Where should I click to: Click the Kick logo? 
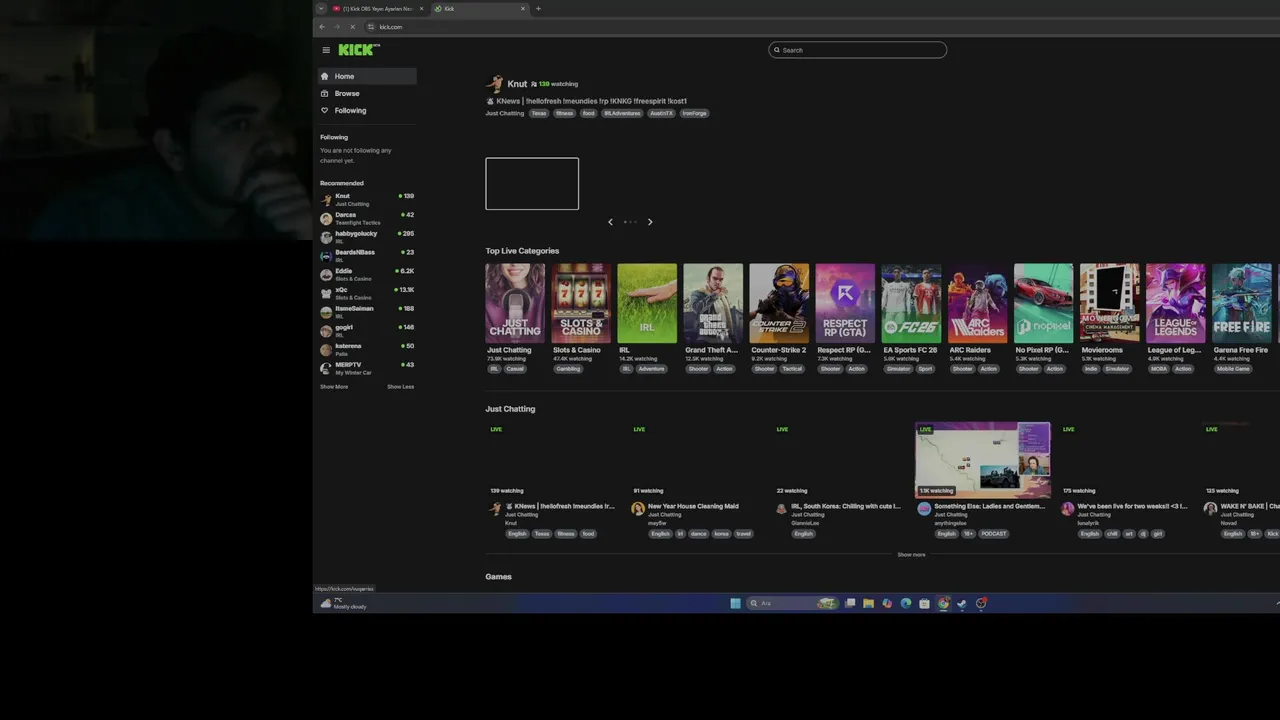pyautogui.click(x=358, y=50)
